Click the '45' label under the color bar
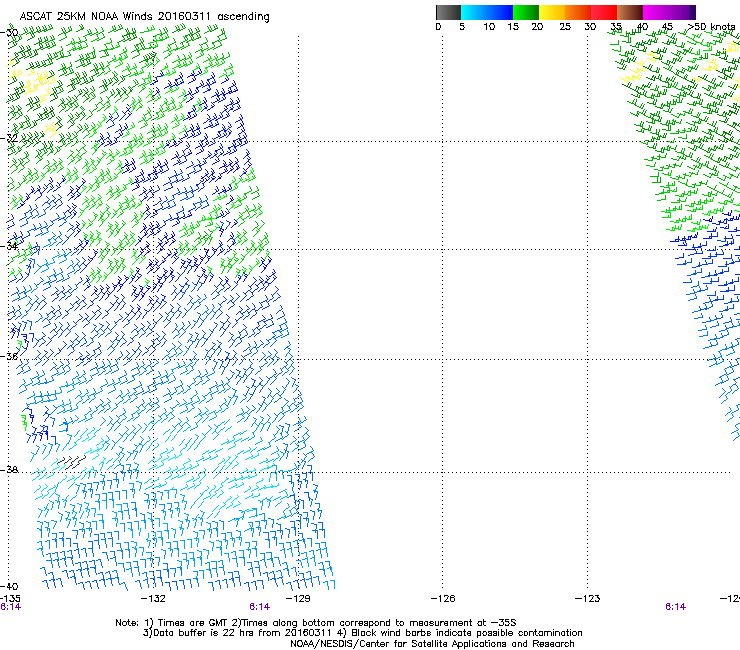The image size is (740, 650). click(667, 27)
